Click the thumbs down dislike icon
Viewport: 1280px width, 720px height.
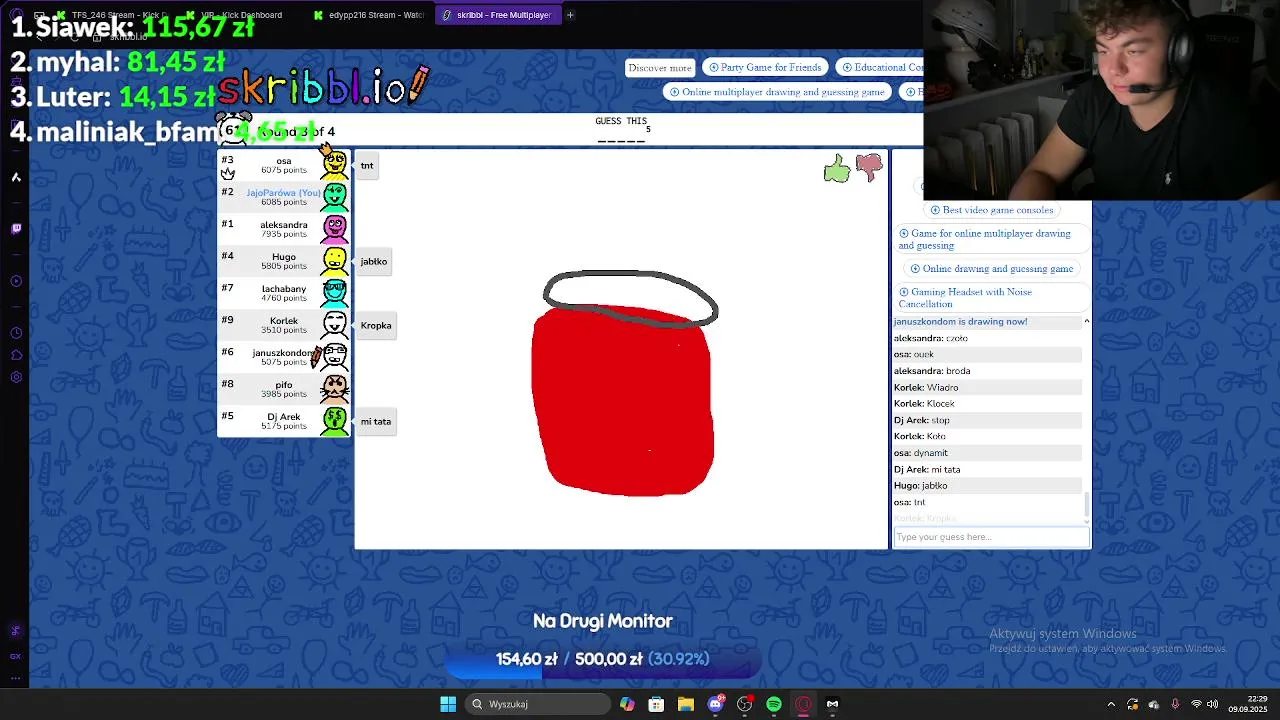[869, 167]
